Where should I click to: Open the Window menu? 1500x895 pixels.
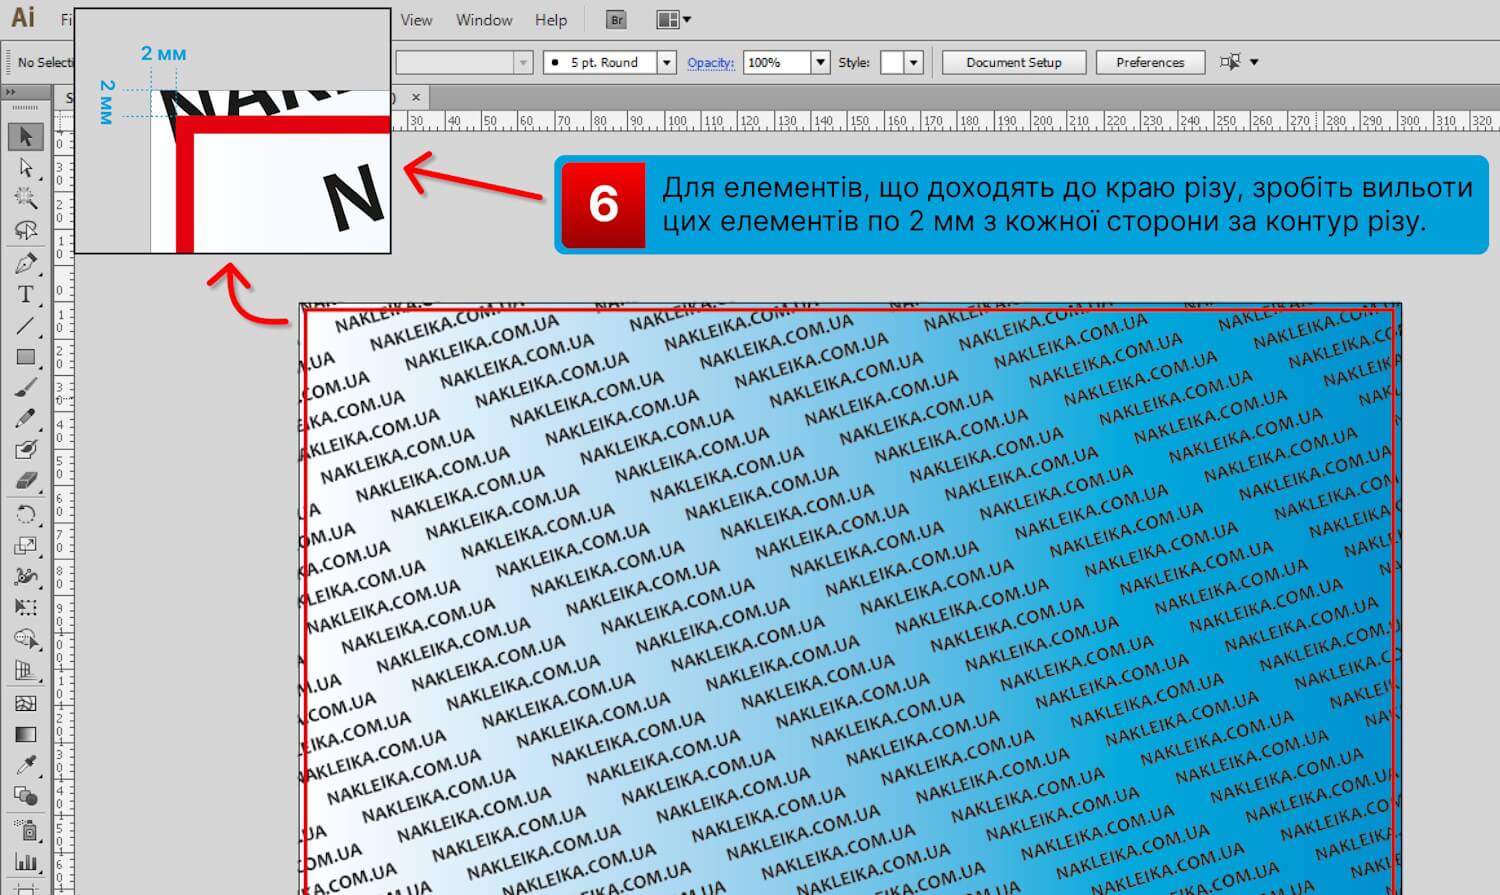pos(484,20)
